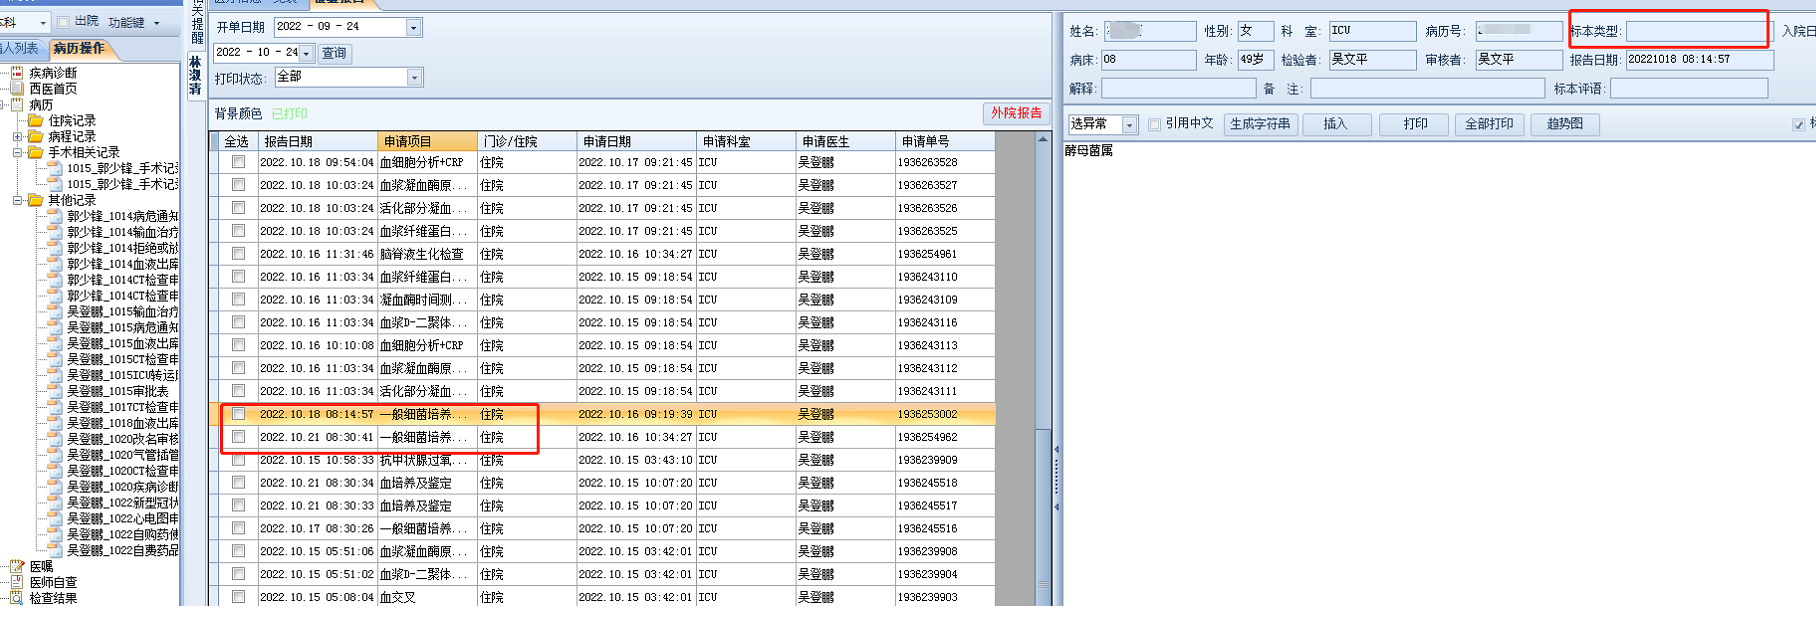Screen dimensions: 1816x639
Task: Open the 趋势图 trend chart
Action: pyautogui.click(x=1564, y=124)
